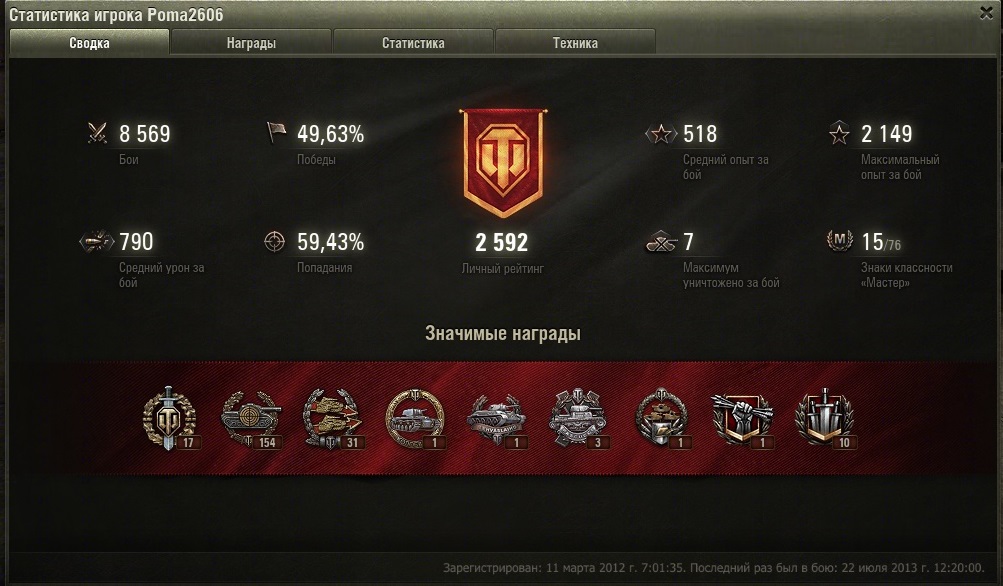Switch to the Награды tab

[251, 43]
